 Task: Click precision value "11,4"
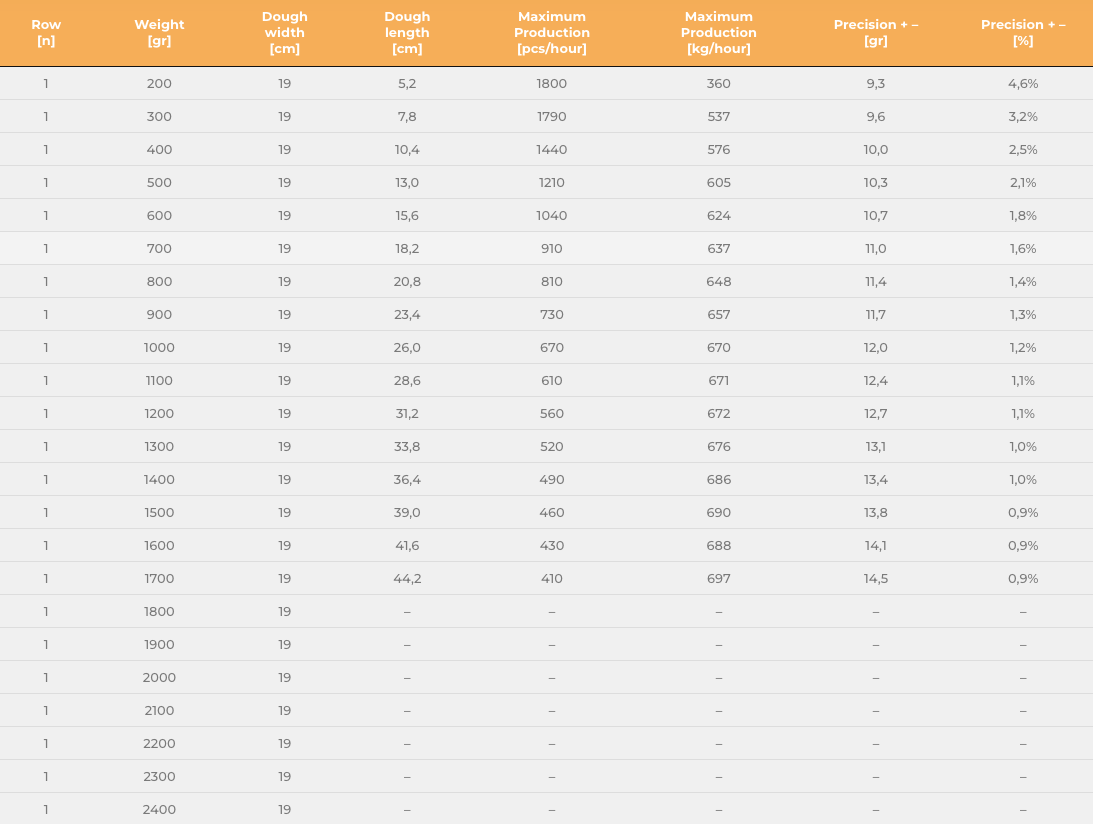tap(876, 282)
